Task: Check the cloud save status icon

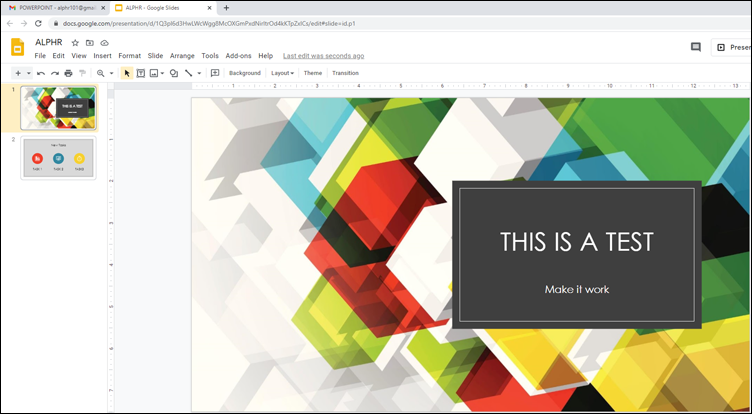Action: click(104, 43)
